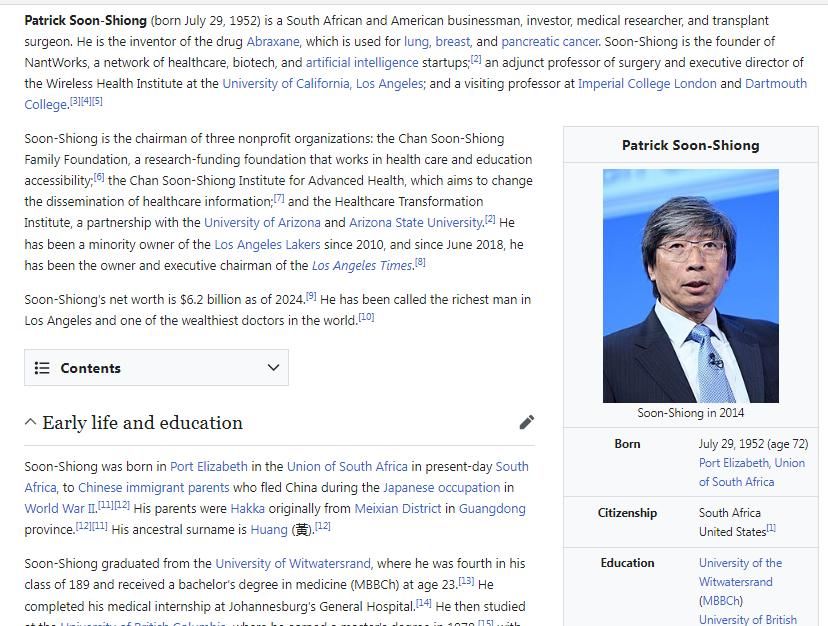Click the Born label in infobox
The image size is (828, 626).
627,444
